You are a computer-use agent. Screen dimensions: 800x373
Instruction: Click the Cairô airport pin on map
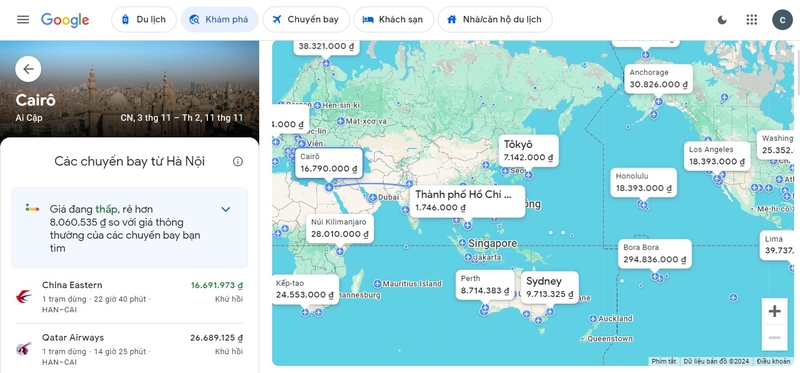[x=329, y=187]
